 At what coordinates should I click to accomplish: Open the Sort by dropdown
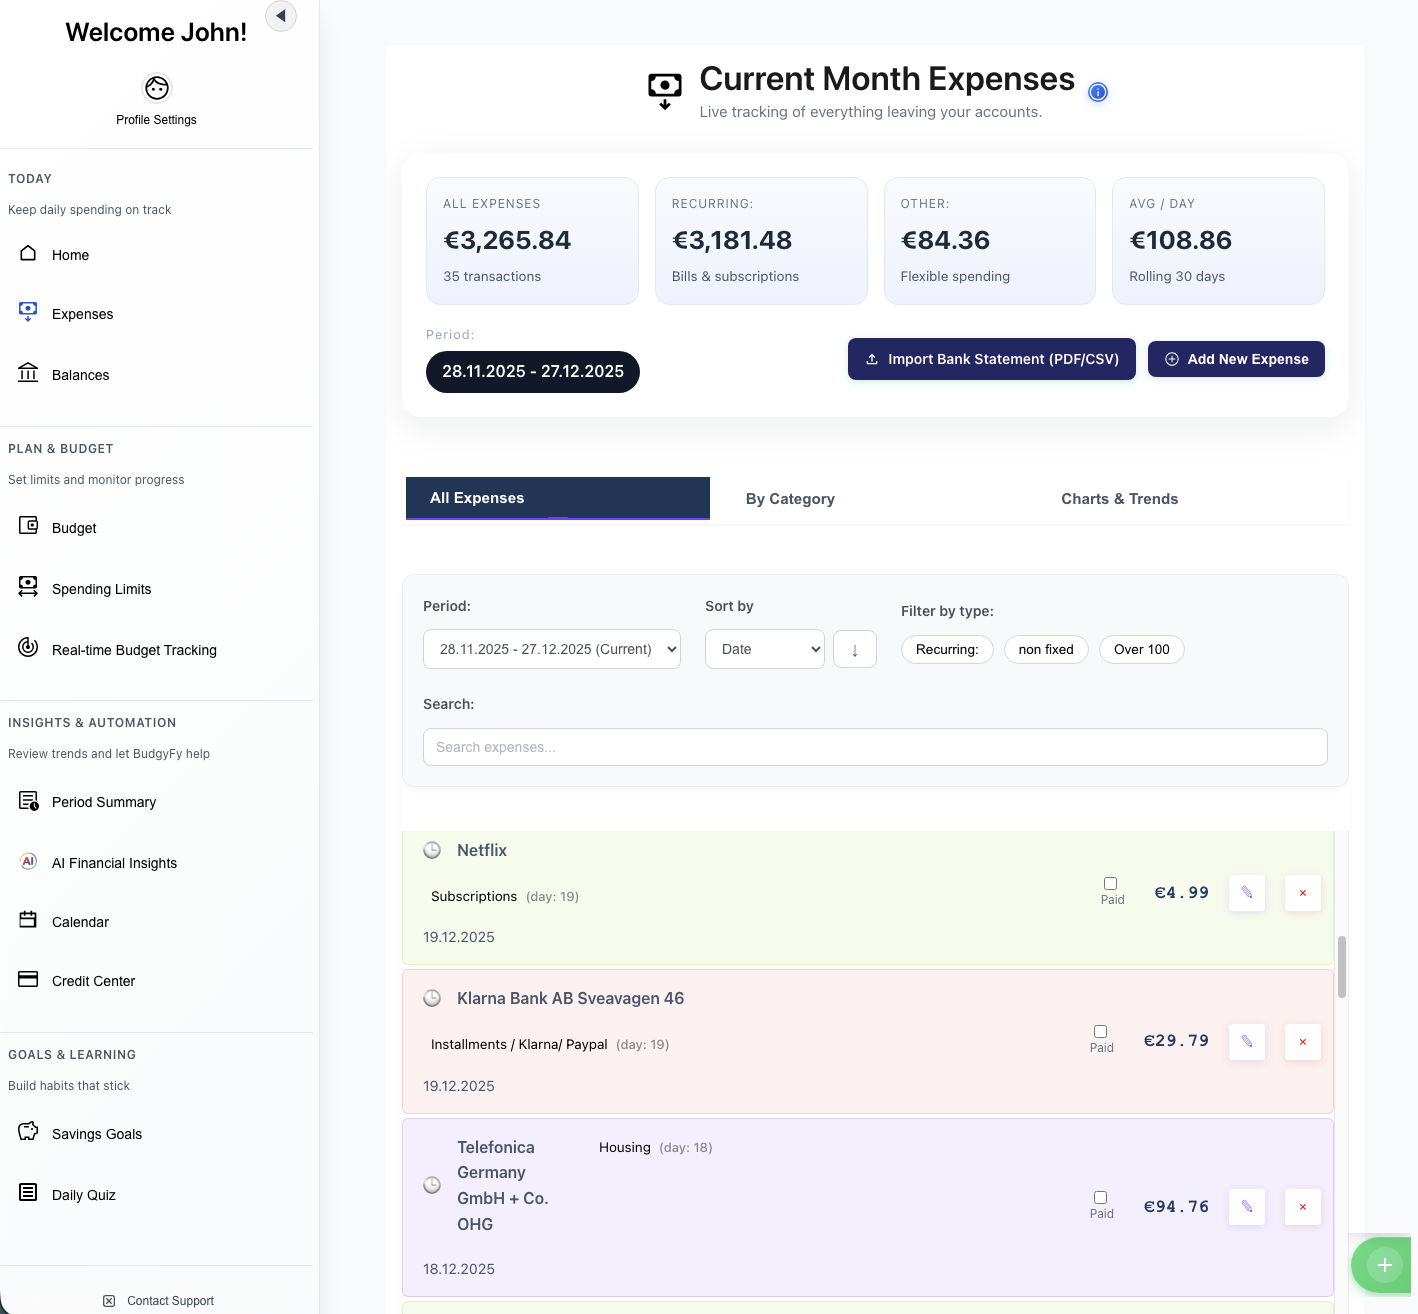coord(764,649)
